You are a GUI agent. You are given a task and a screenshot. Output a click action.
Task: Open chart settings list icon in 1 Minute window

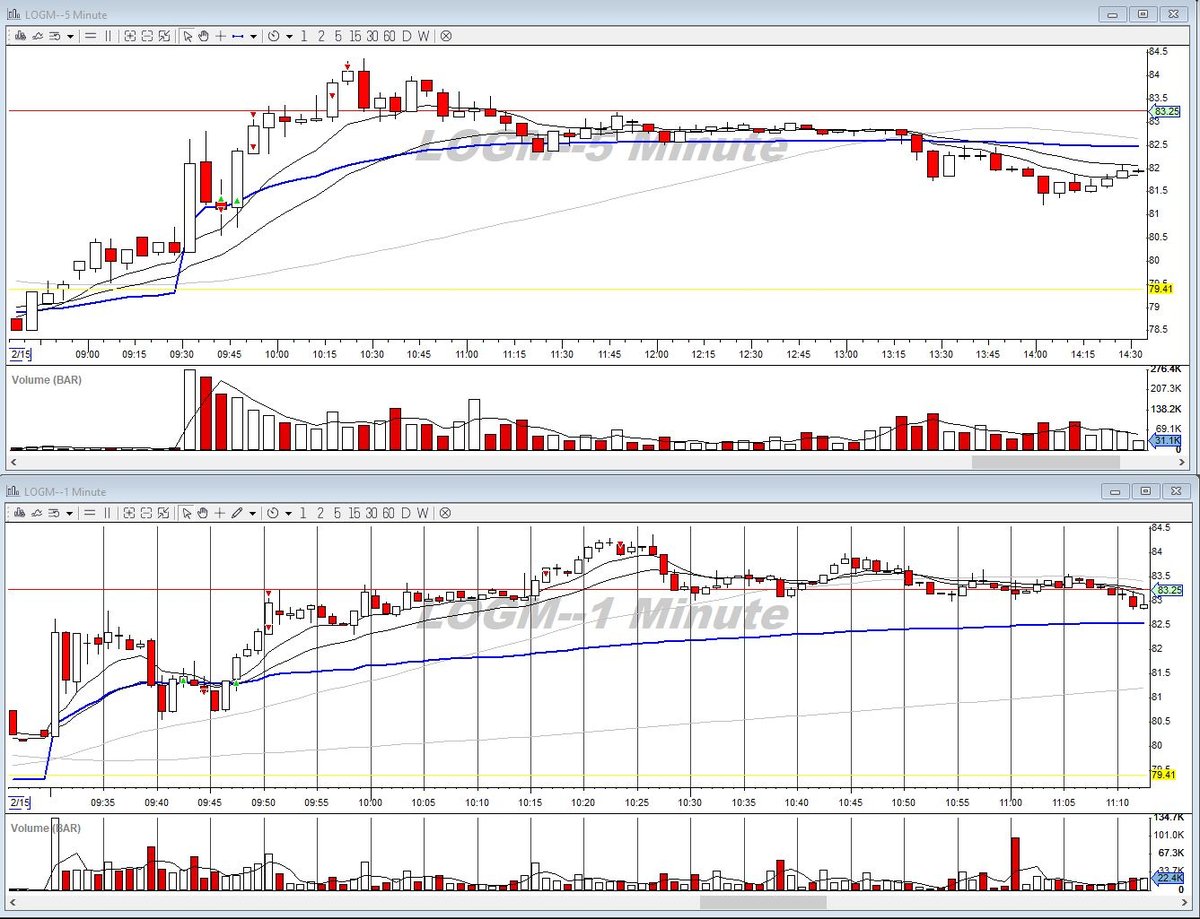click(x=54, y=512)
